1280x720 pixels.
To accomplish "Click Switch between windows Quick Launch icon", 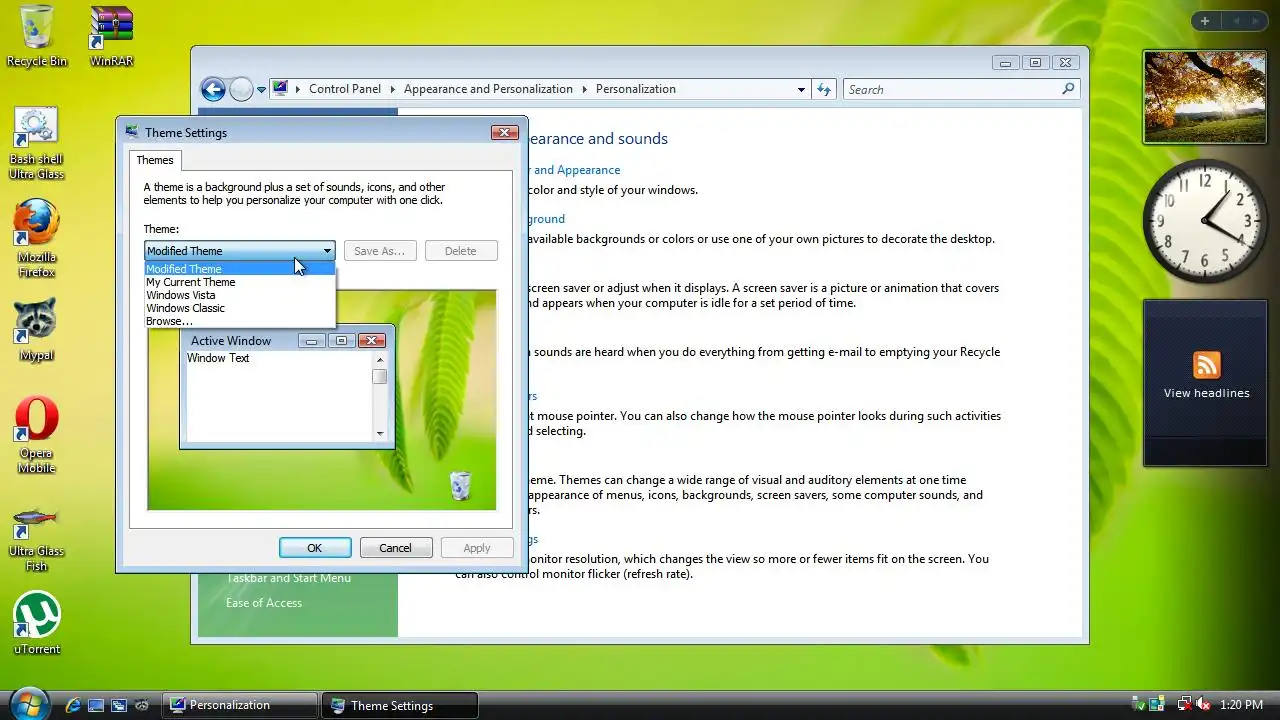I will (x=119, y=705).
